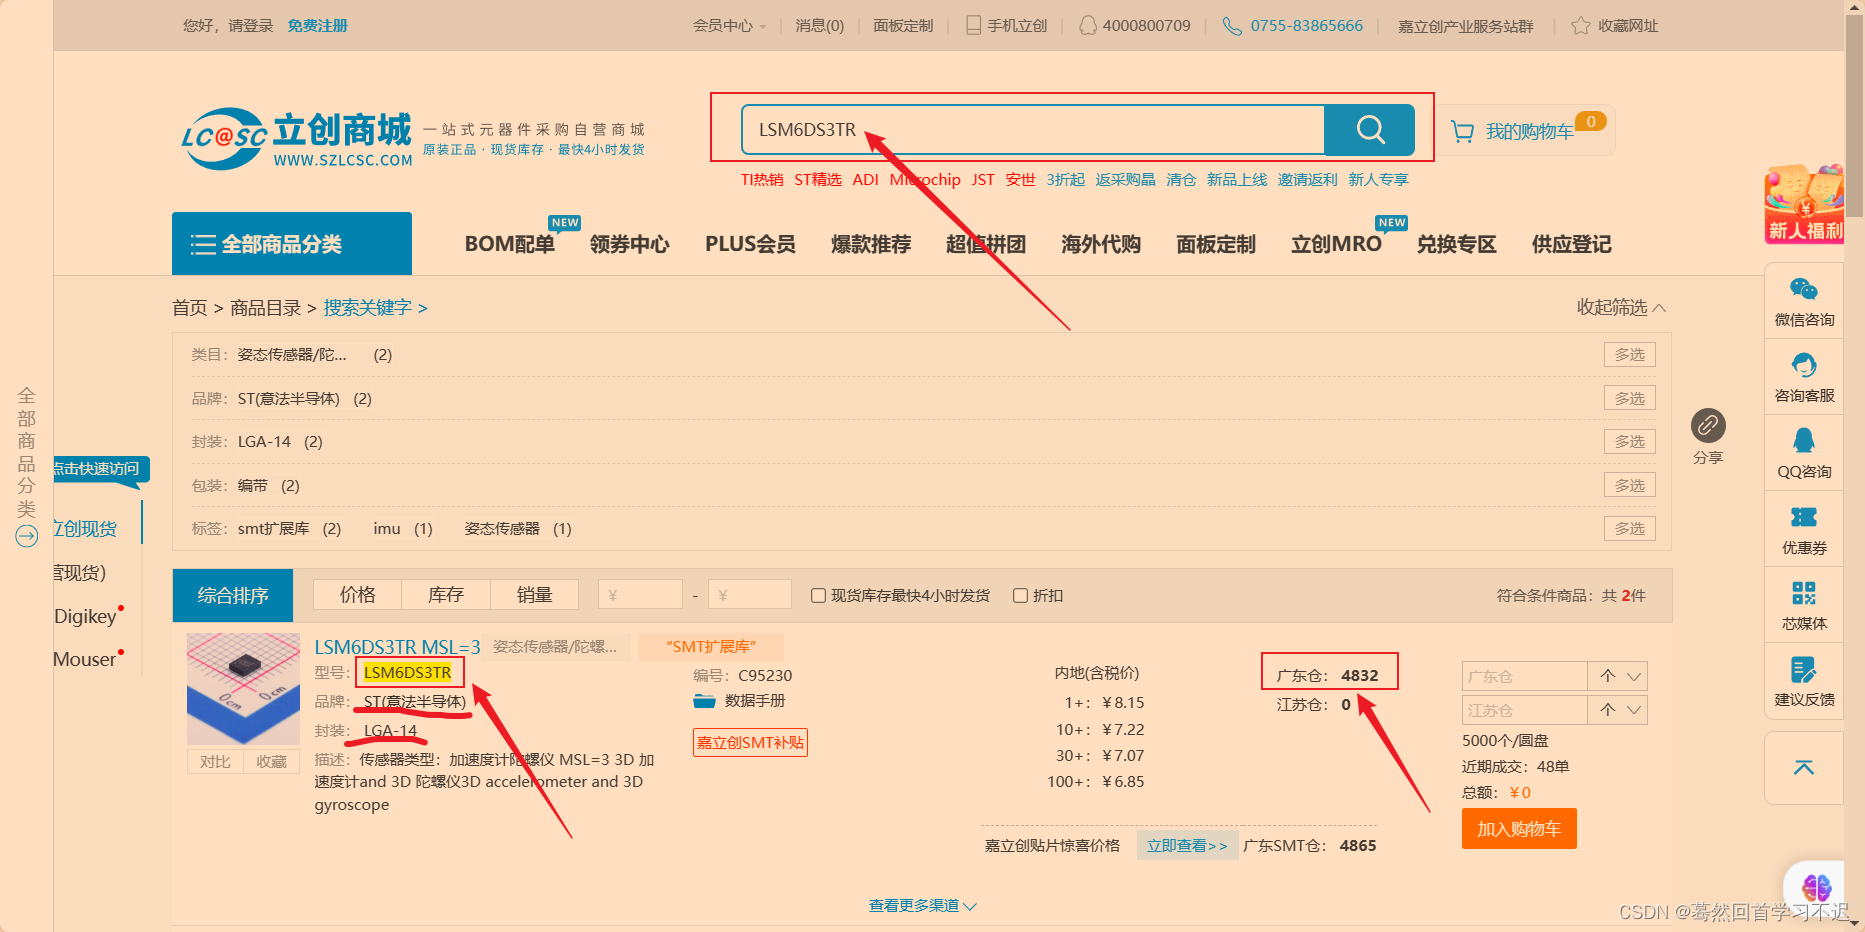Toggle in-stock 4-hour shipping checkbox

[818, 596]
